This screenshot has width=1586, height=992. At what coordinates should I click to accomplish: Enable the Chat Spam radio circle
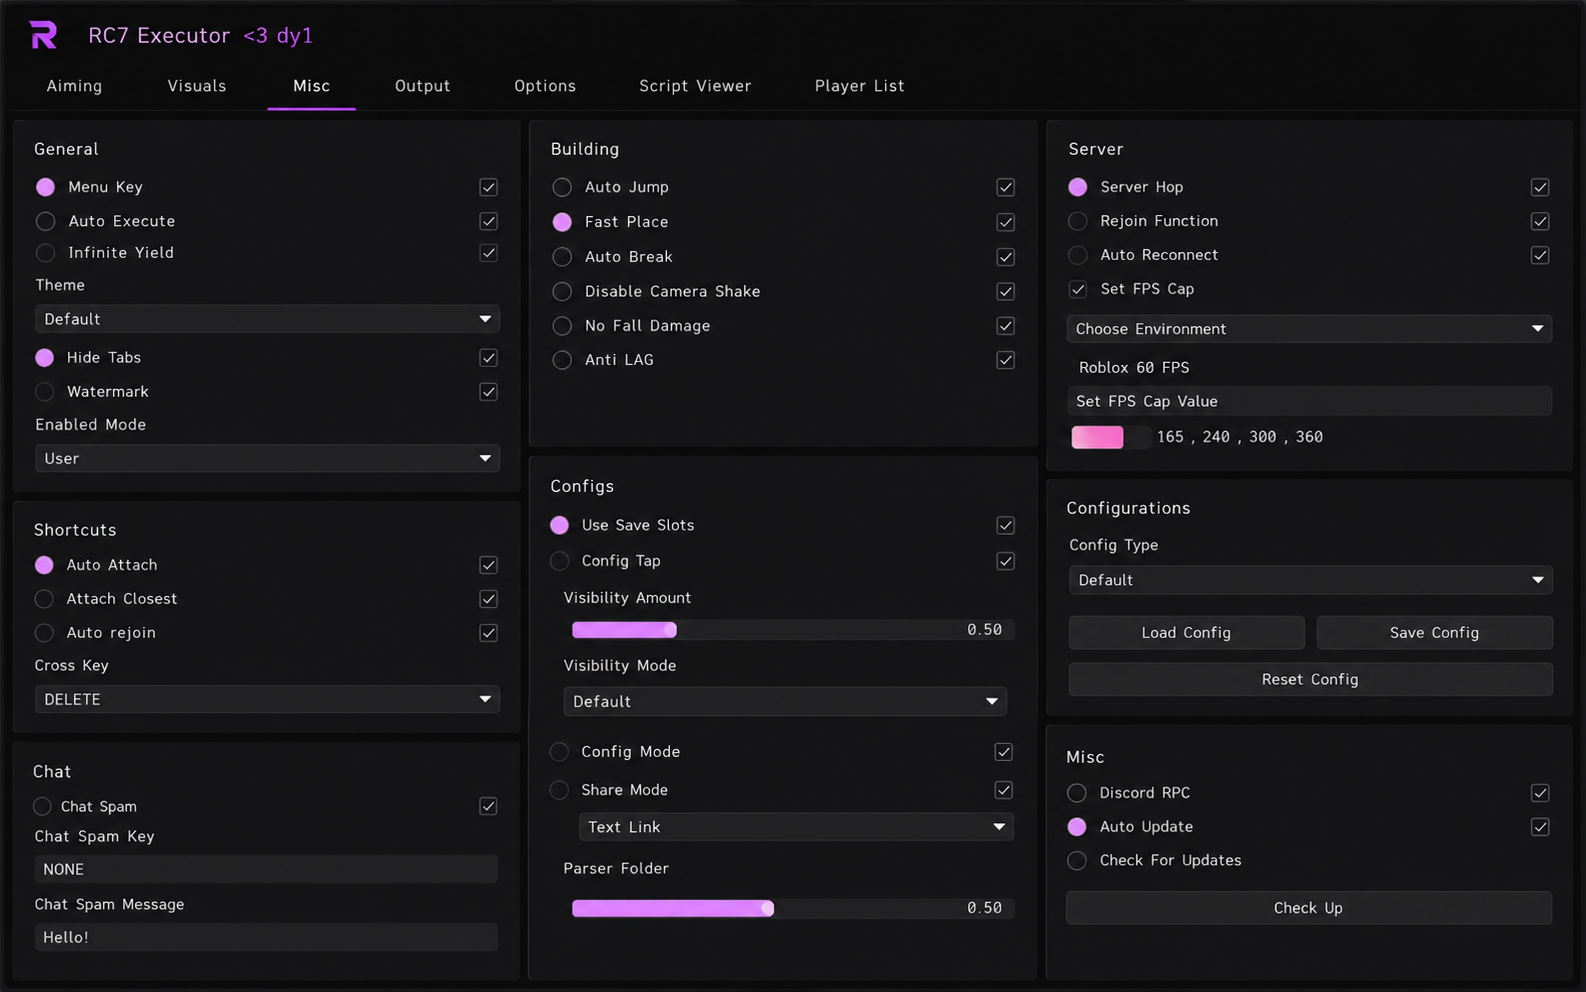point(42,806)
